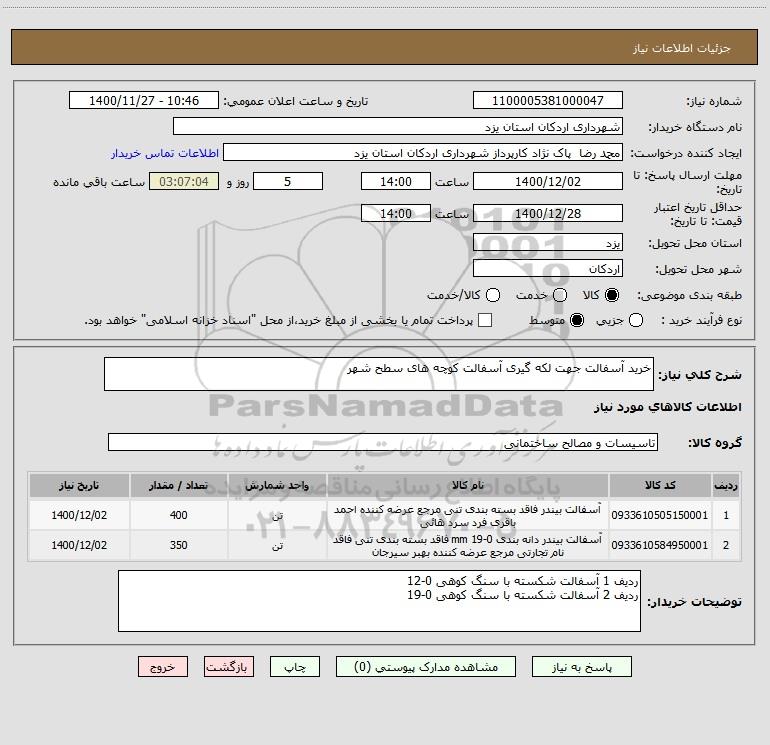Choose the جزیی purchase type radio
770x745 pixels.
[x=635, y=320]
